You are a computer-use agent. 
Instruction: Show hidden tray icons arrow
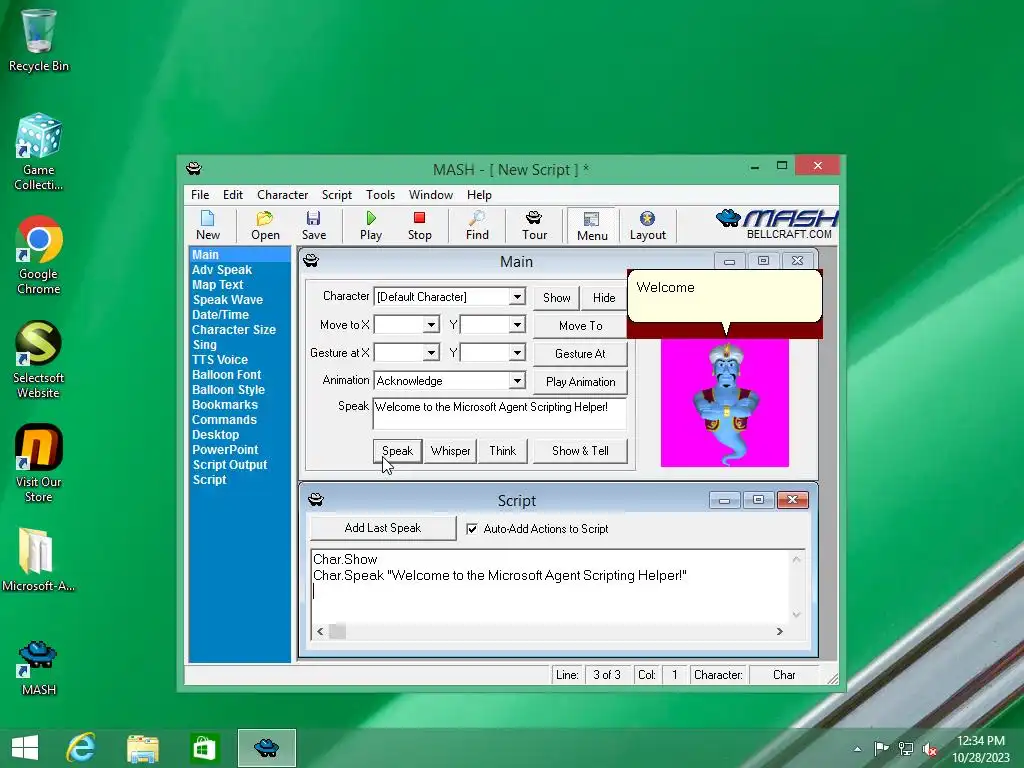857,749
